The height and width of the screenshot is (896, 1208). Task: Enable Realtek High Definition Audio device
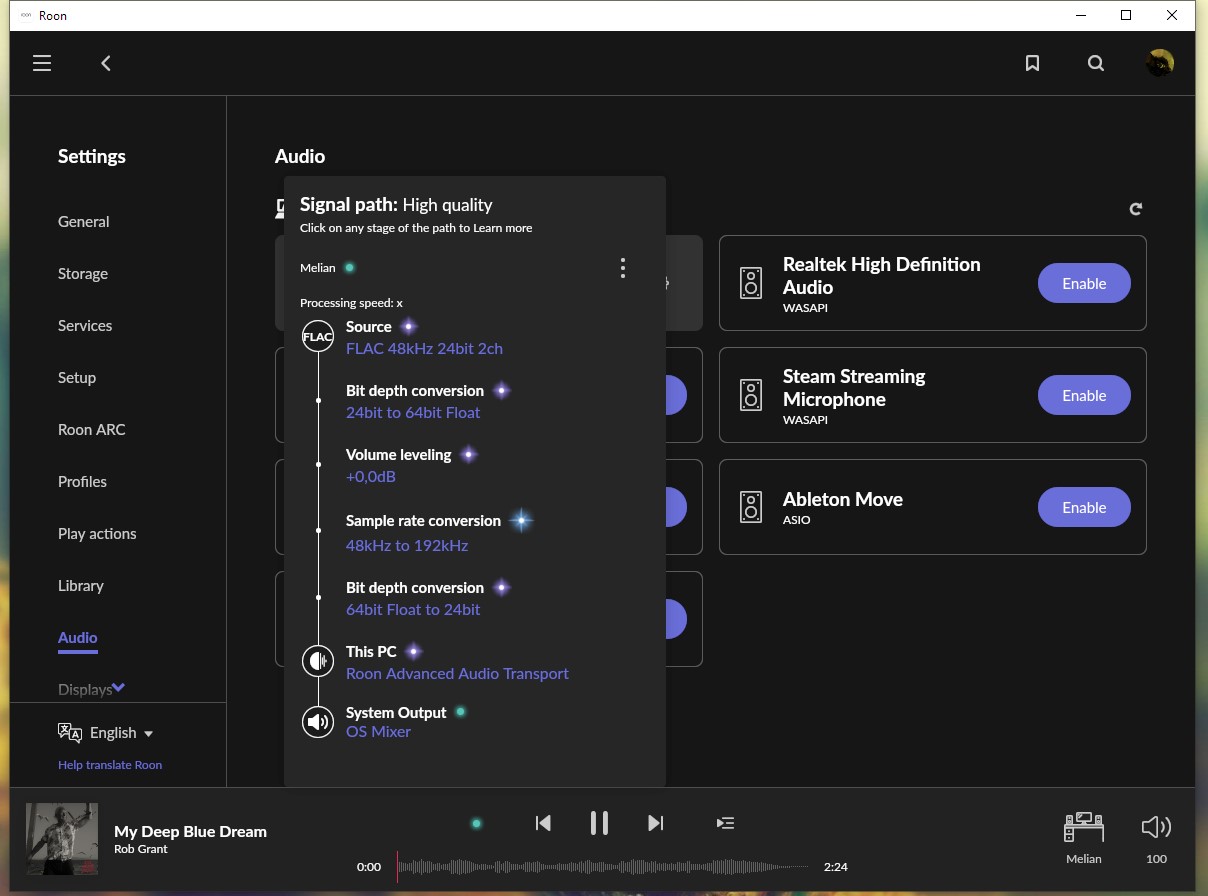[x=1084, y=284]
